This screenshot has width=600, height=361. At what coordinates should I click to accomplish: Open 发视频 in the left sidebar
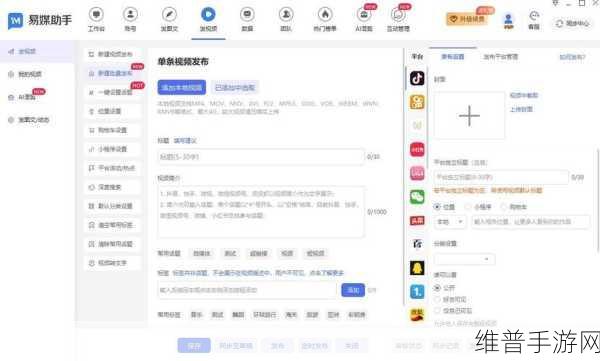(37, 51)
